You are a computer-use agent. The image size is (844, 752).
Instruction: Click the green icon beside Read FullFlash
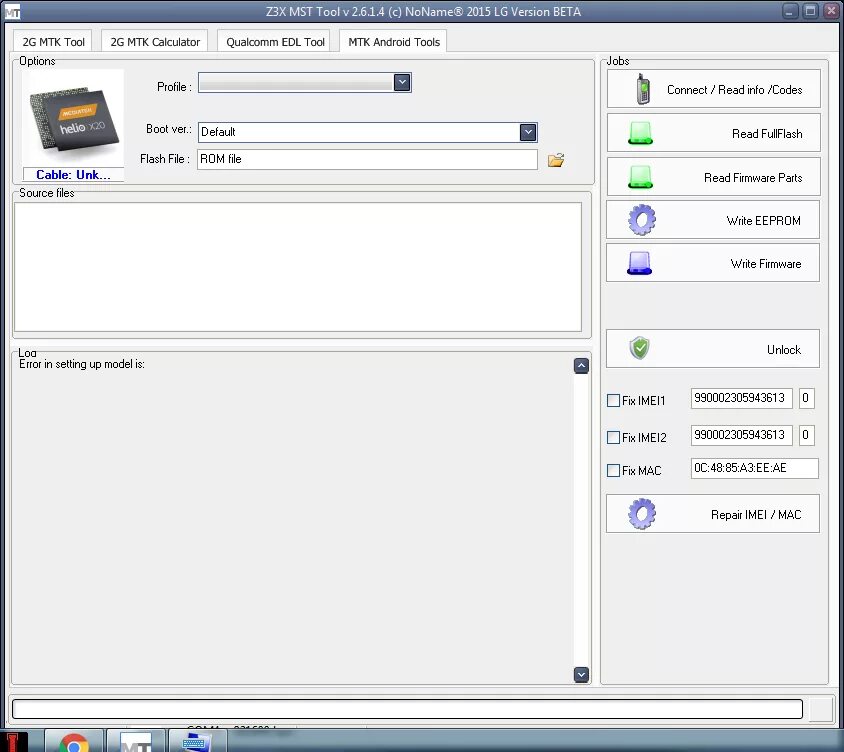pos(641,133)
